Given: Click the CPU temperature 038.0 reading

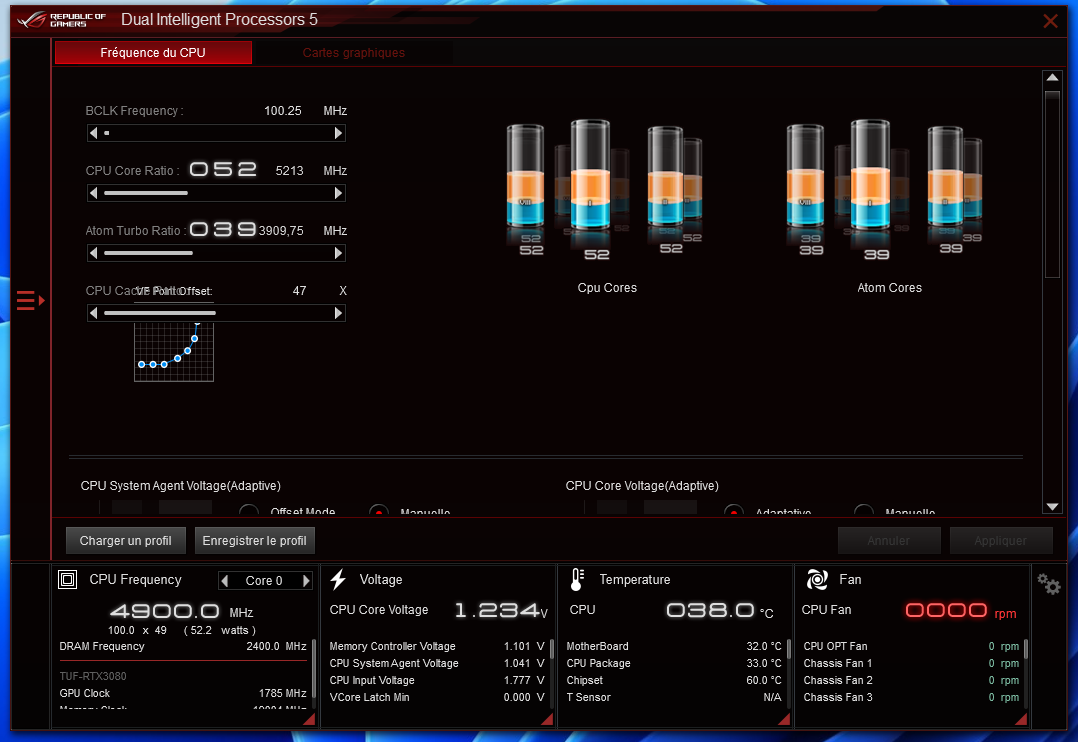Looking at the screenshot, I should coord(720,611).
